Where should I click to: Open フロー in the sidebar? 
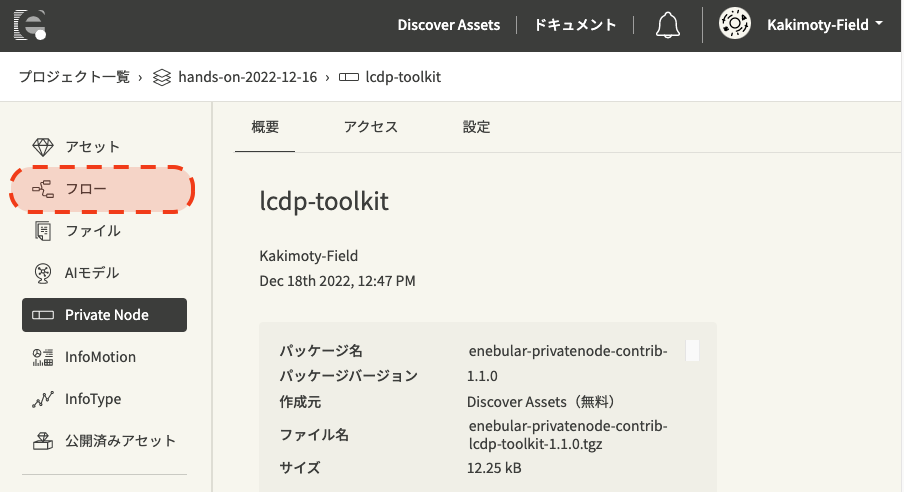pyautogui.click(x=104, y=189)
